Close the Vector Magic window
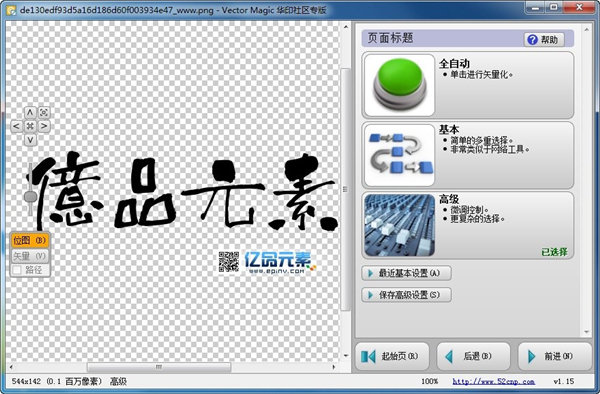 (579, 7)
